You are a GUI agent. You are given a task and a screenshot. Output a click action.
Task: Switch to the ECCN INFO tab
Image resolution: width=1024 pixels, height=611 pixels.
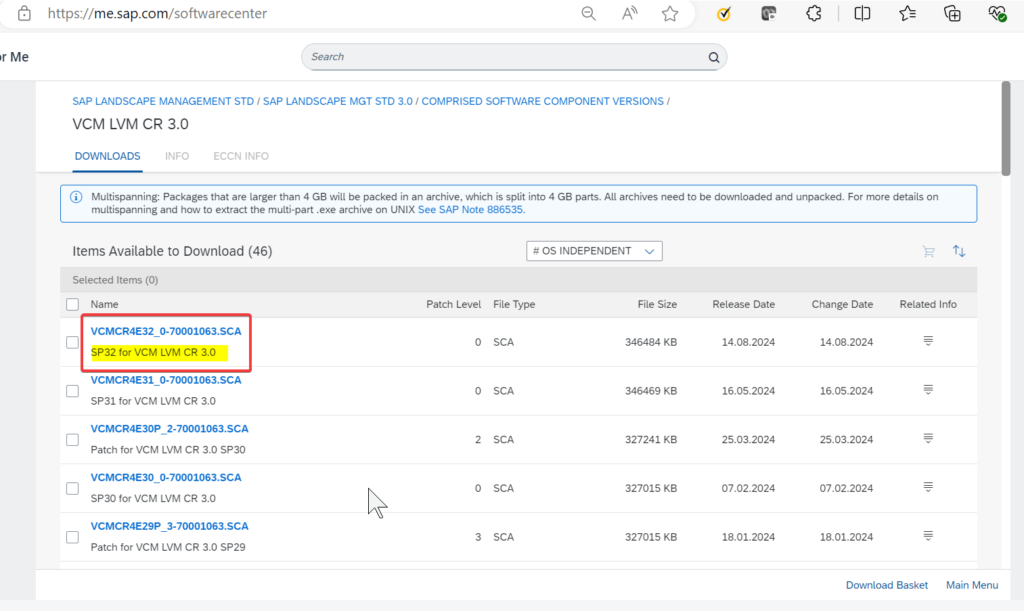(241, 156)
